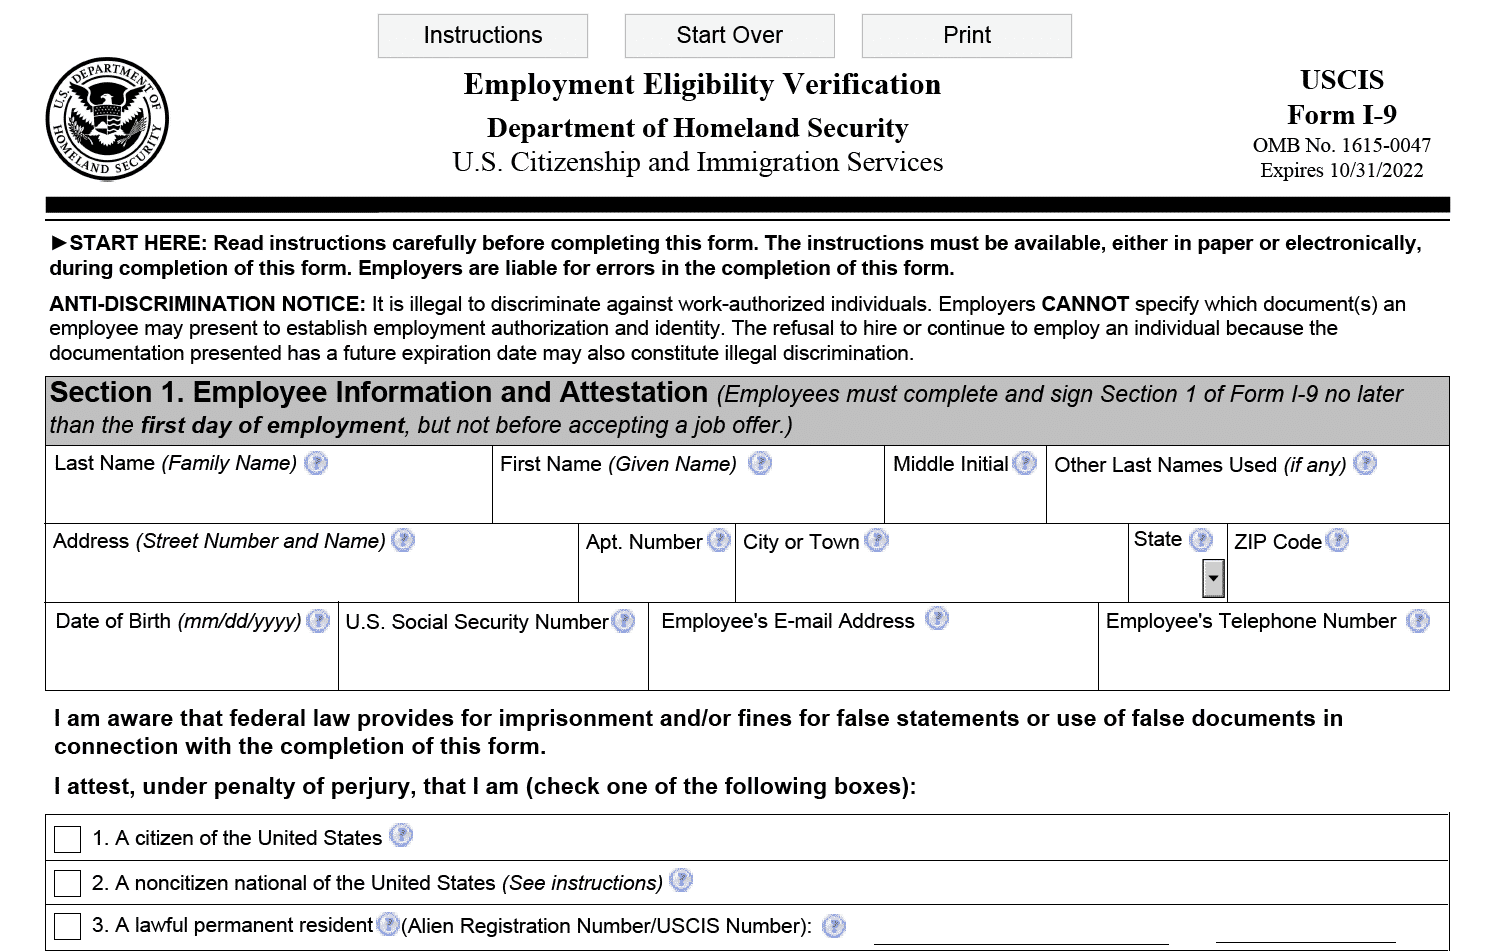Check citizen of the United States box
Screen dimensions: 1505x951
coord(68,839)
